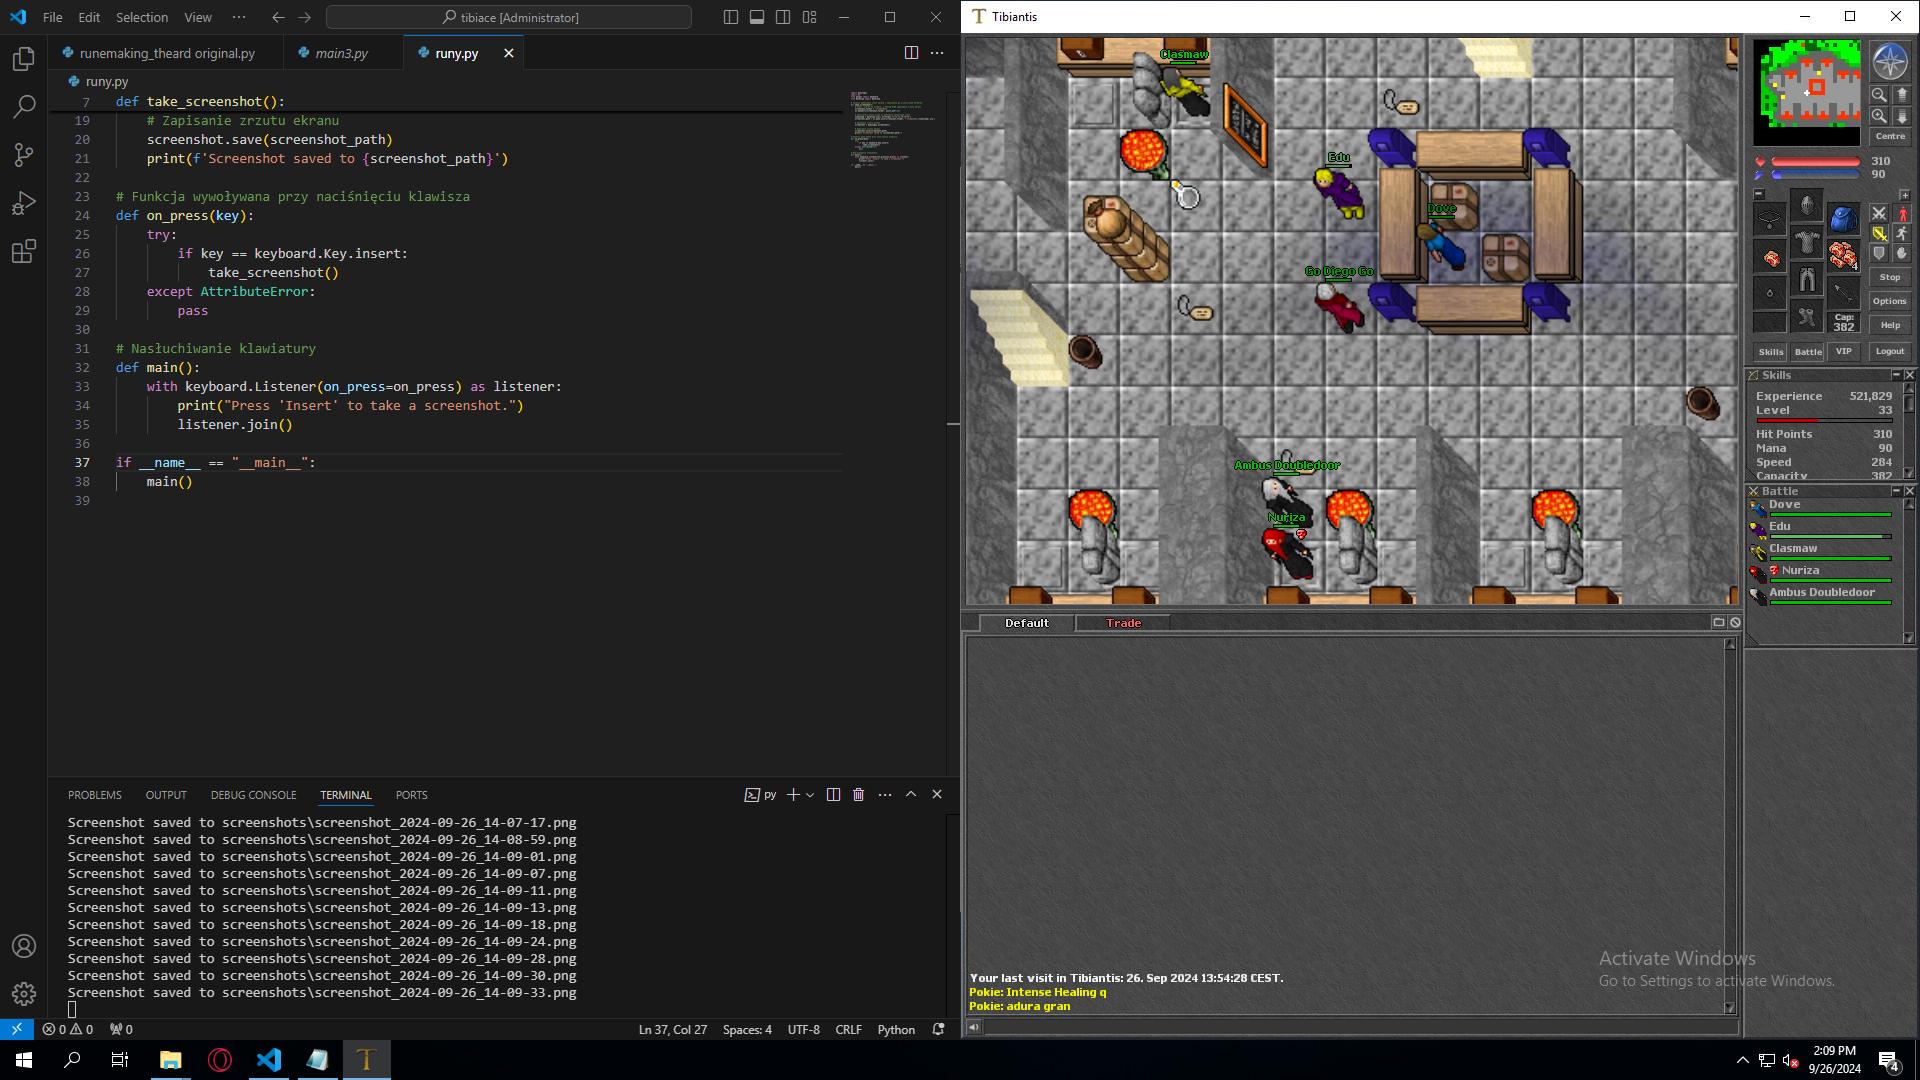Toggle the VS Code secondary side bar layout button

coord(783,17)
